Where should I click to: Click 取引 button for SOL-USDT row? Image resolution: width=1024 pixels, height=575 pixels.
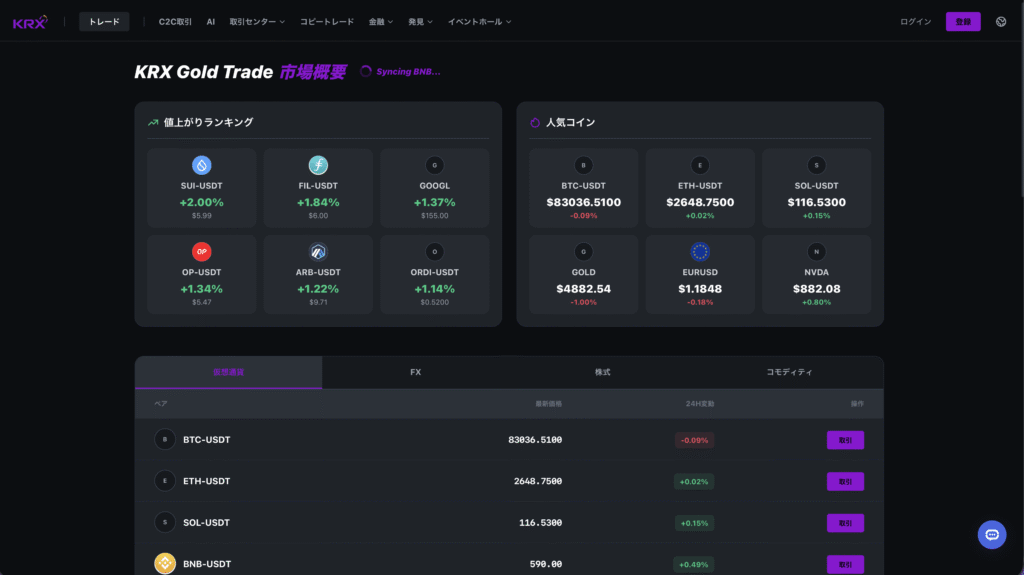coord(845,523)
